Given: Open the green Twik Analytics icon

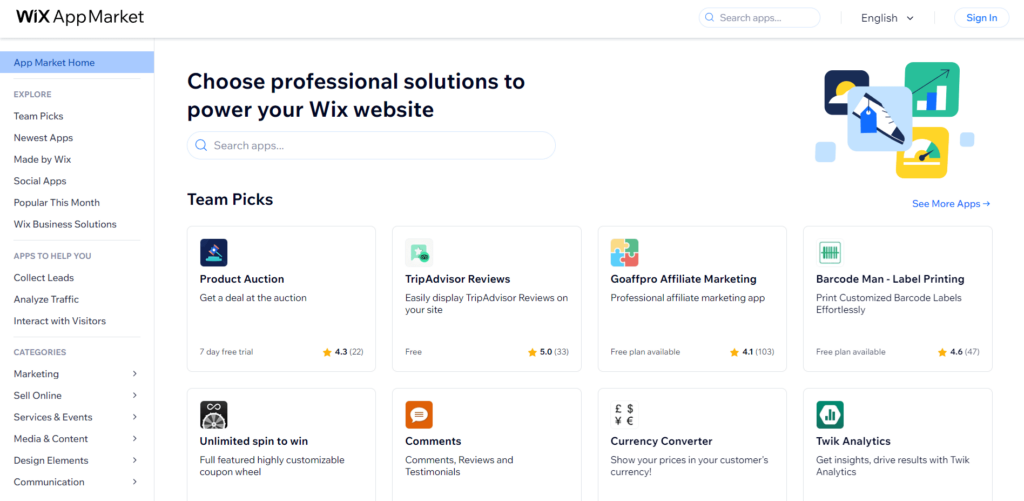Looking at the screenshot, I should (829, 415).
